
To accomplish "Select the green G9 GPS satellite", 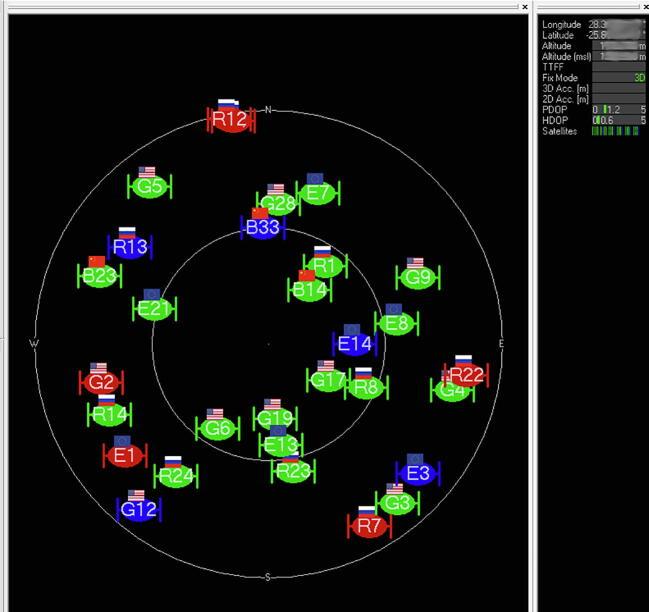I will pos(418,277).
